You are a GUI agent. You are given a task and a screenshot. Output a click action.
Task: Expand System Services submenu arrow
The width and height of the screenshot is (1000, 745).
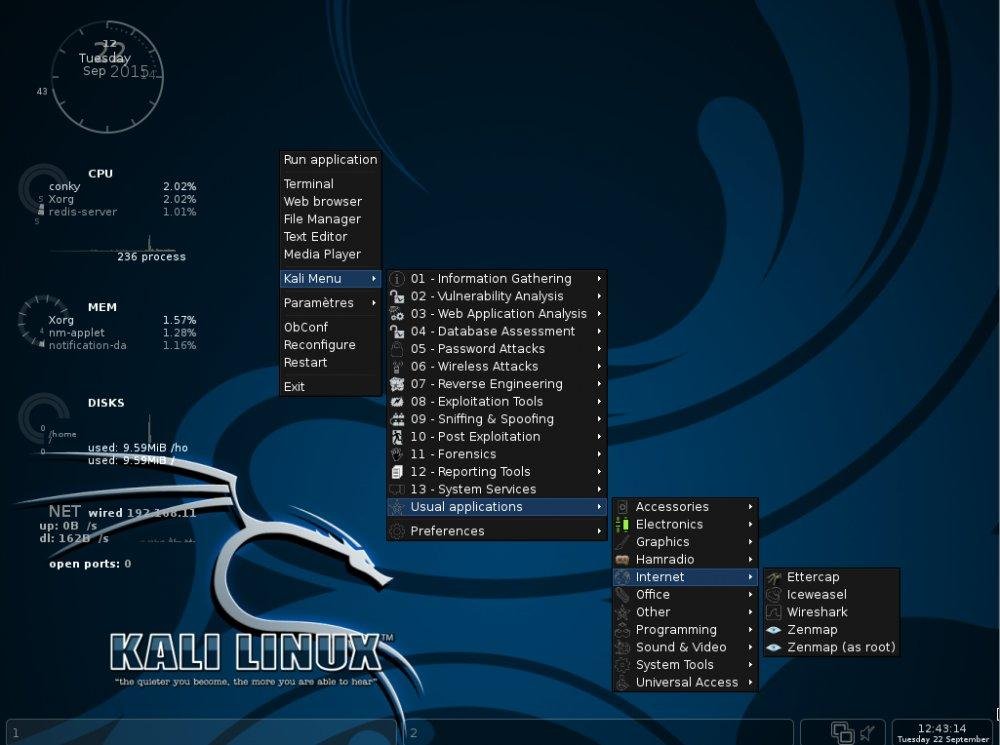point(599,489)
